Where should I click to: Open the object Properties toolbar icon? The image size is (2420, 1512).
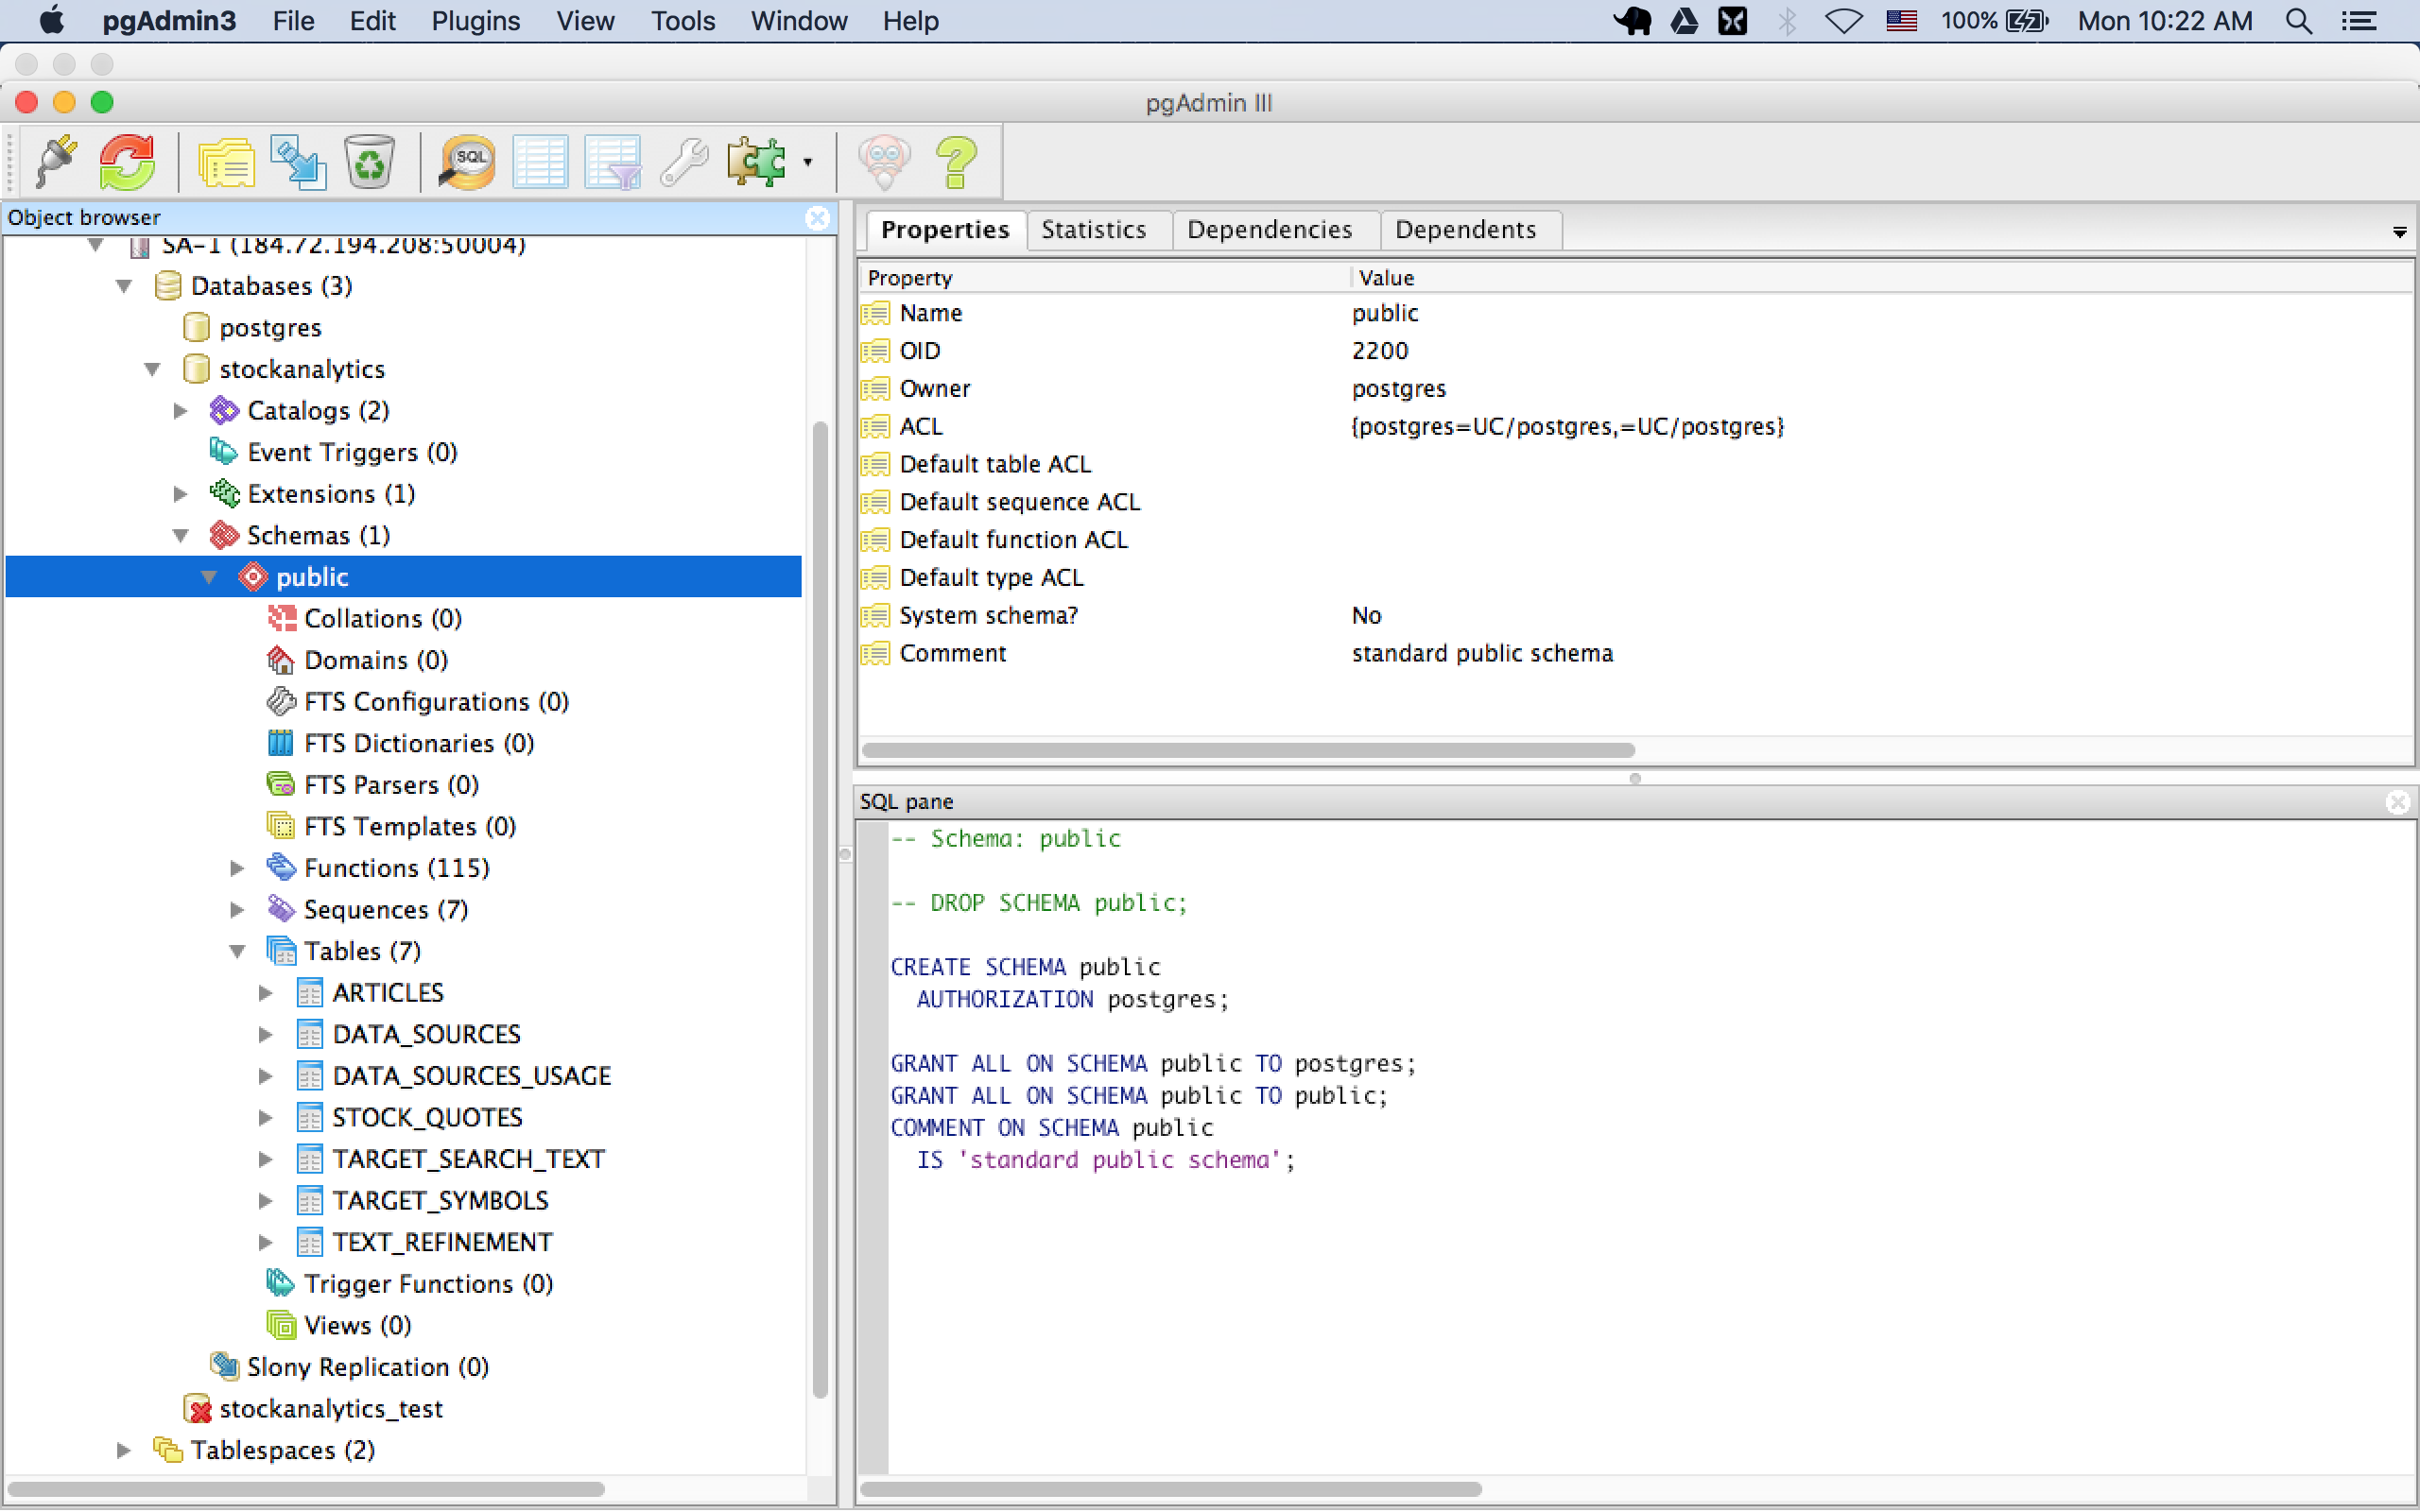[x=227, y=161]
